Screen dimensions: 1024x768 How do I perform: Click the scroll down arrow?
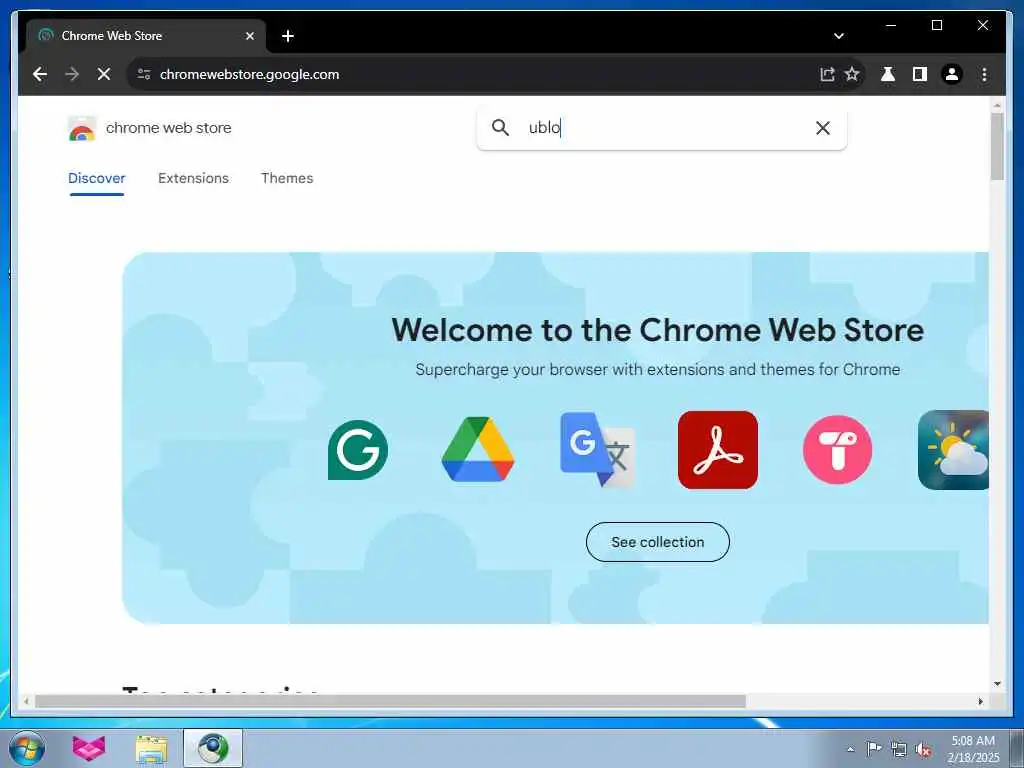coord(997,684)
